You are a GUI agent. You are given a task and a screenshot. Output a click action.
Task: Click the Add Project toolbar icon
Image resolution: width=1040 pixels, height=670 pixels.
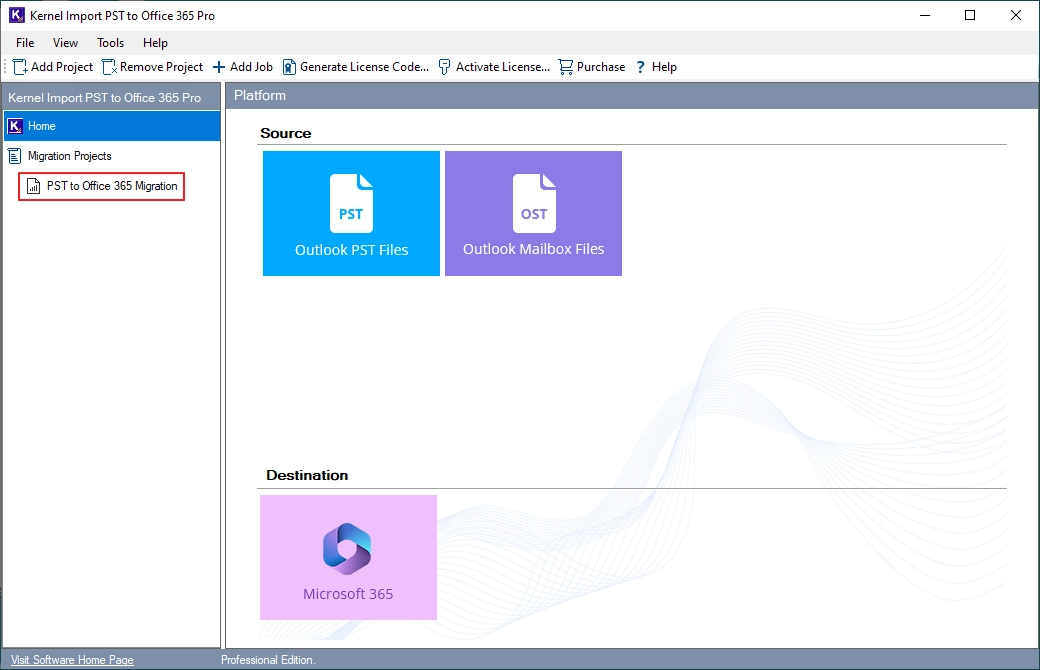(x=20, y=67)
